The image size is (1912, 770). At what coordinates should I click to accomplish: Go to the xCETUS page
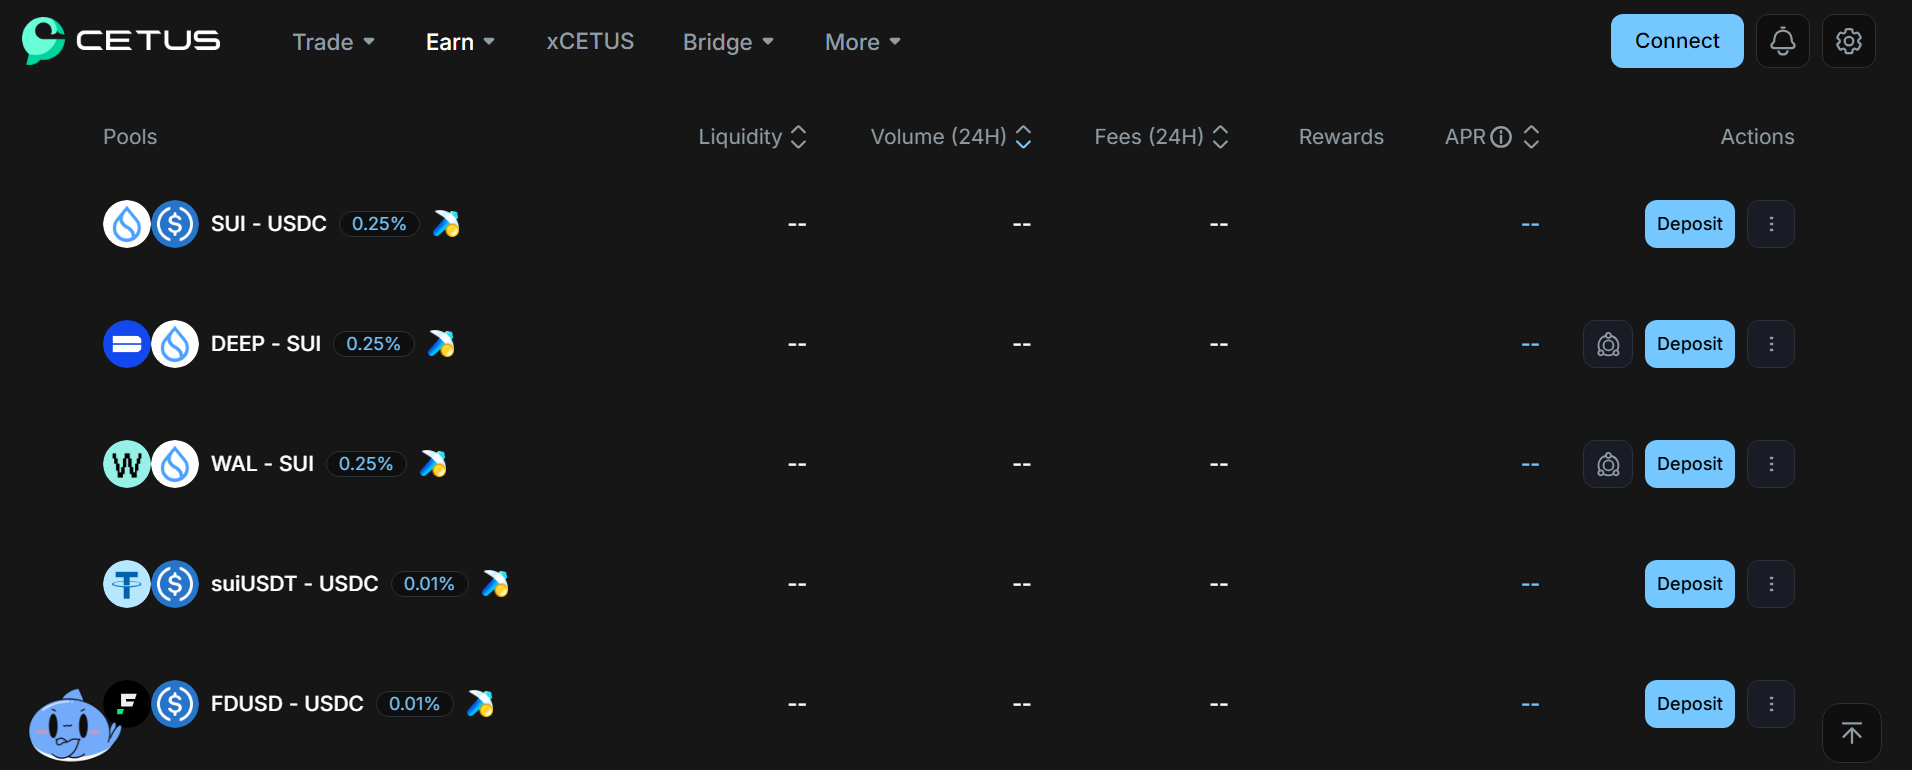(590, 41)
